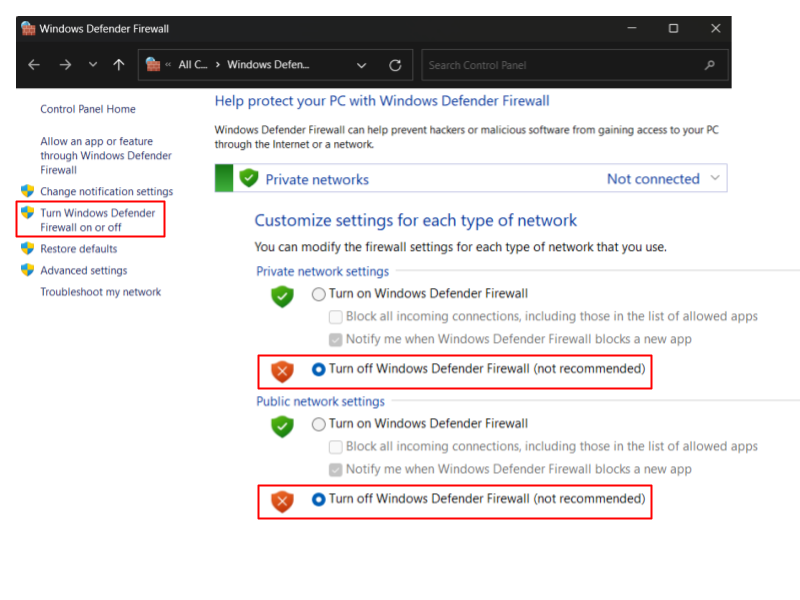Select 'Turn on' radio under Private network settings
800x600 pixels.
(318, 294)
